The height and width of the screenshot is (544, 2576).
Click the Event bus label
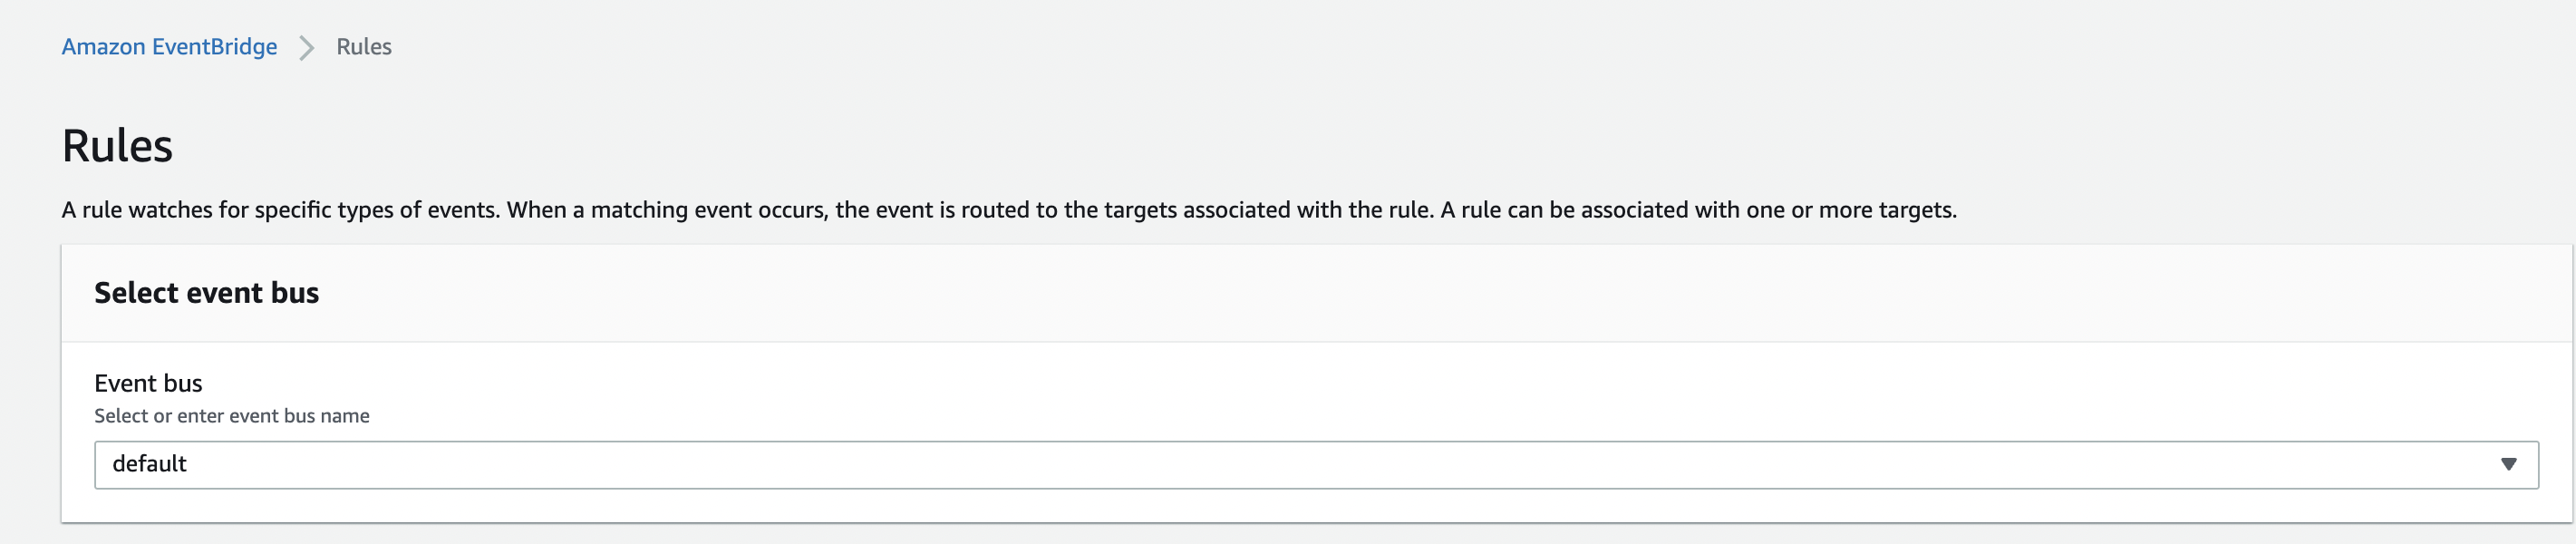[147, 382]
